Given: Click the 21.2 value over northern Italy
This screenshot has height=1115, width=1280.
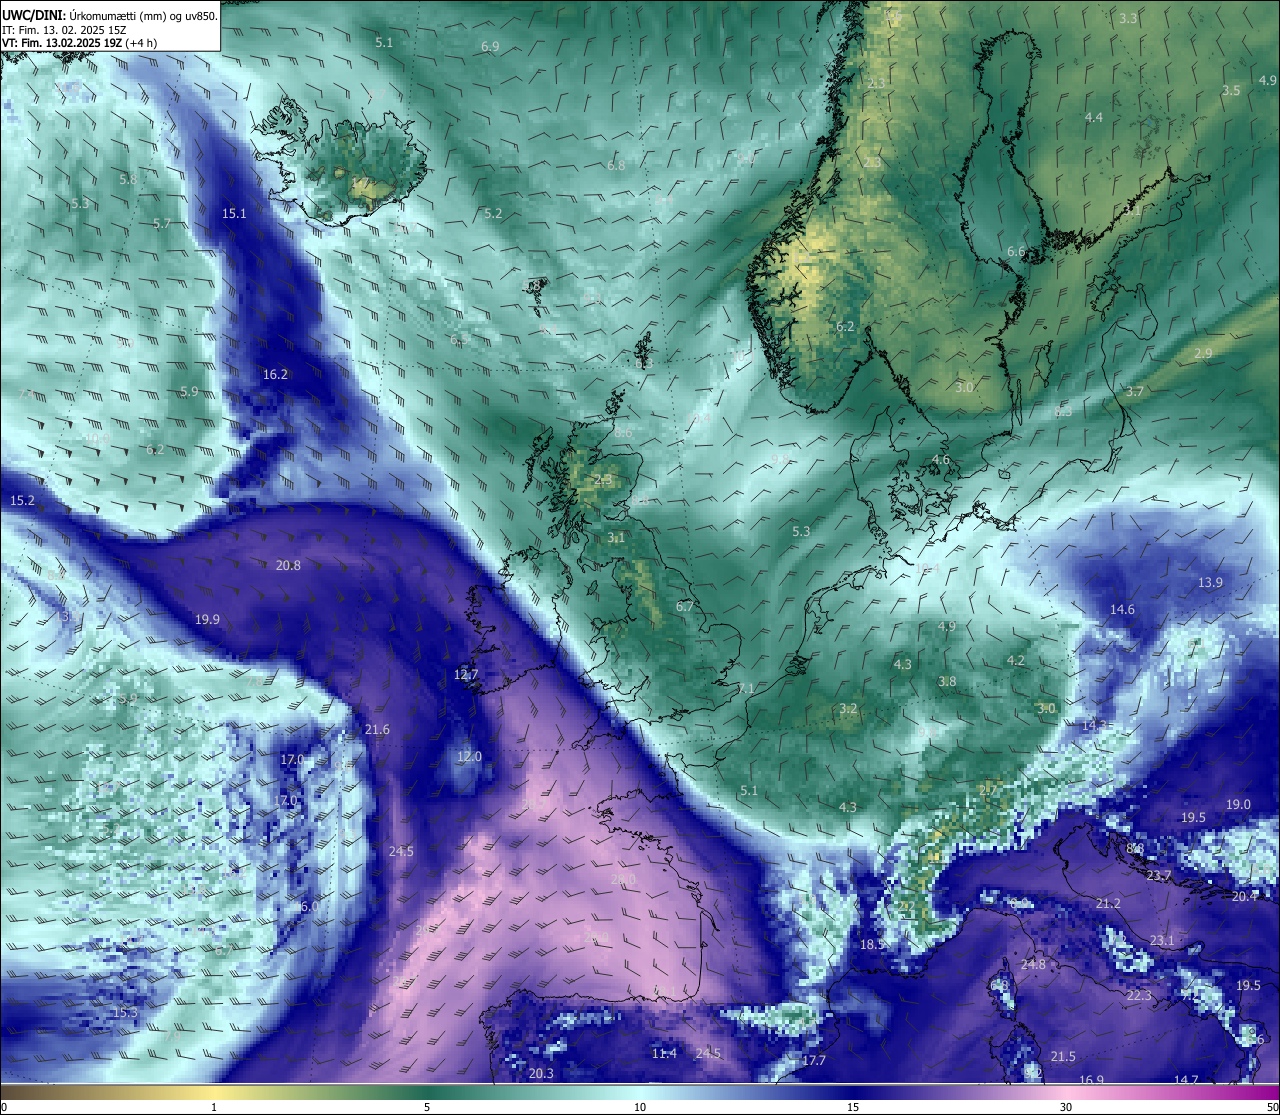Looking at the screenshot, I should click(x=1108, y=903).
